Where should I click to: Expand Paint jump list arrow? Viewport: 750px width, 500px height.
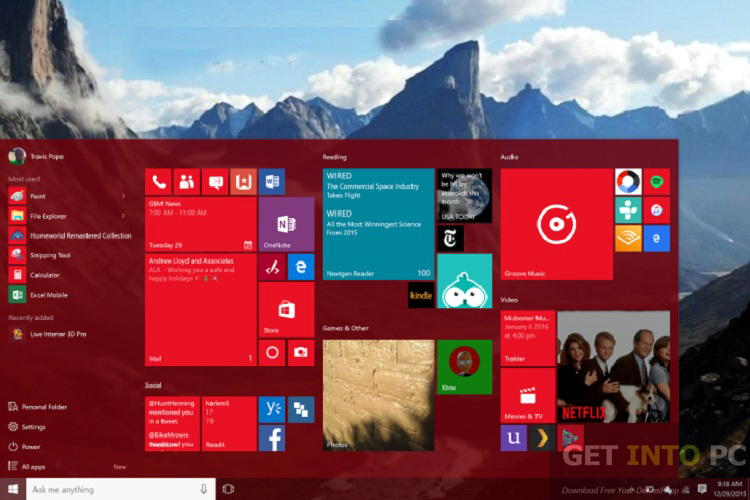(x=123, y=196)
